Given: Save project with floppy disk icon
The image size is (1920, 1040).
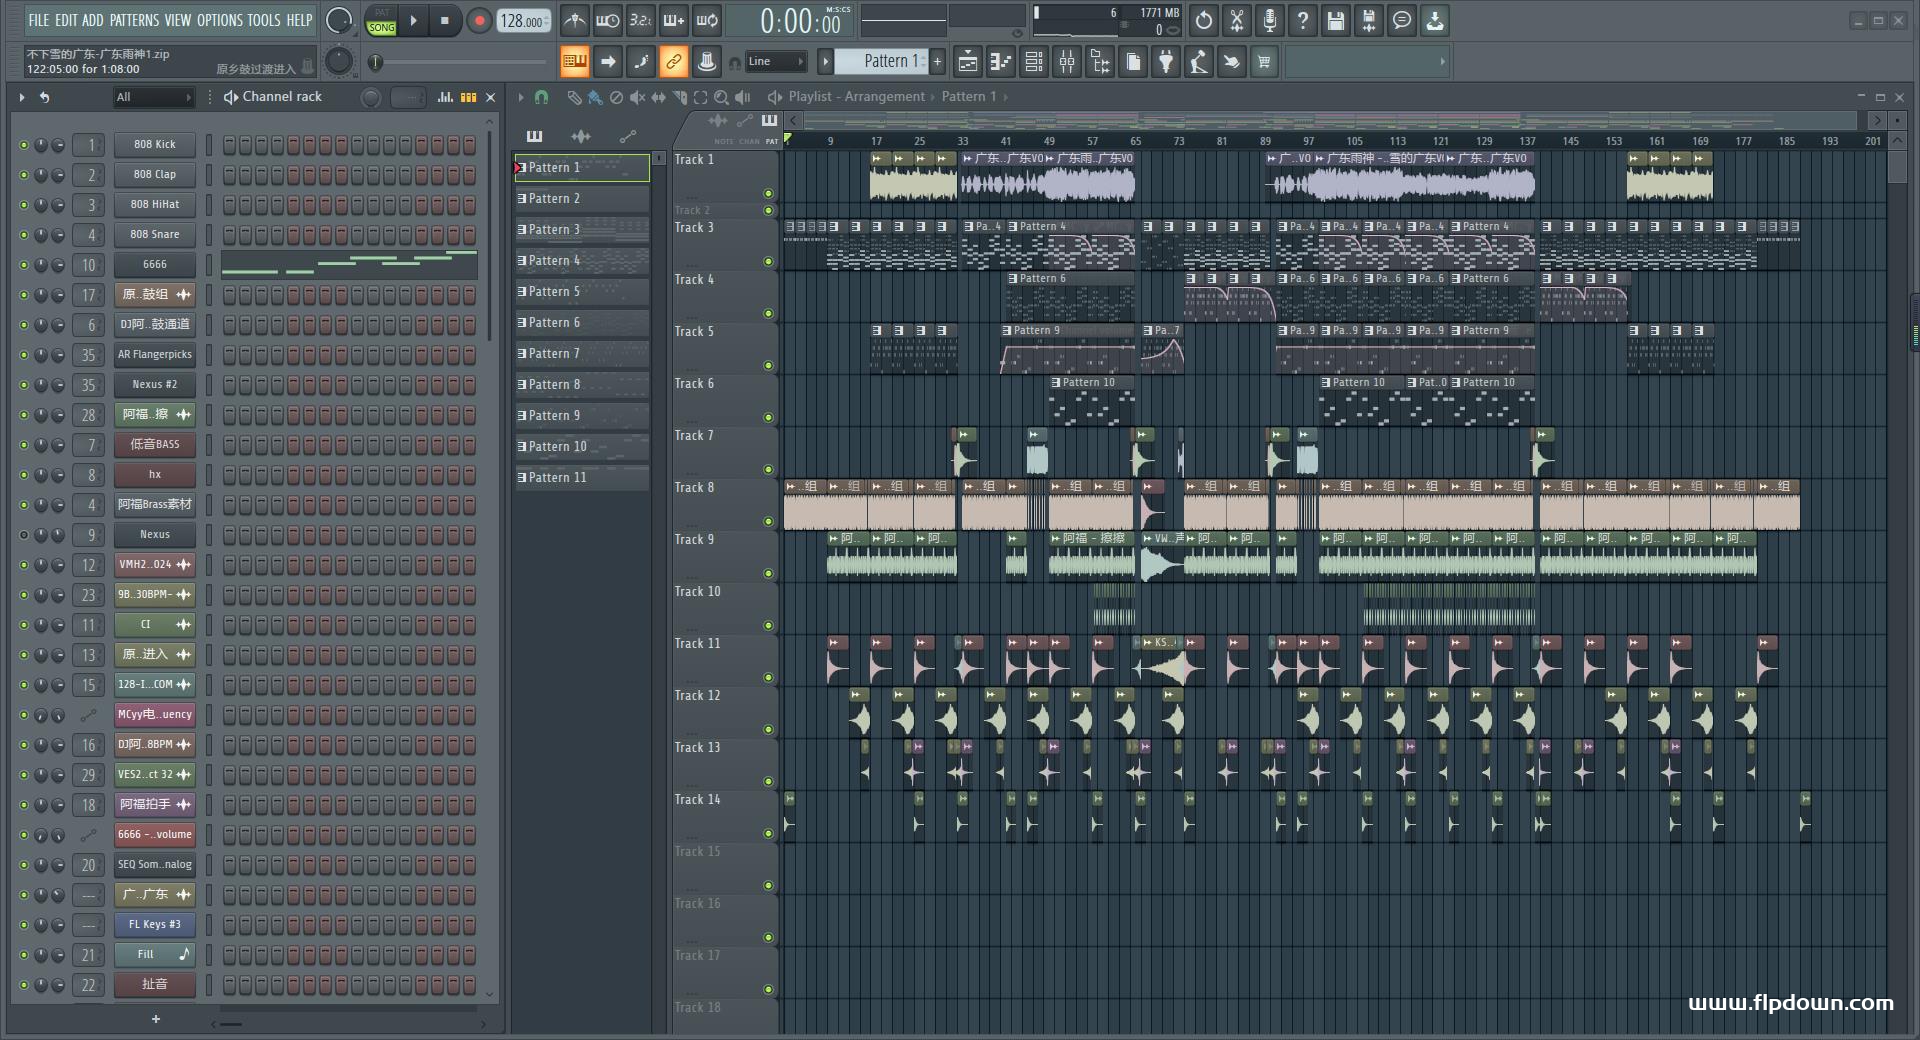Looking at the screenshot, I should [1336, 20].
